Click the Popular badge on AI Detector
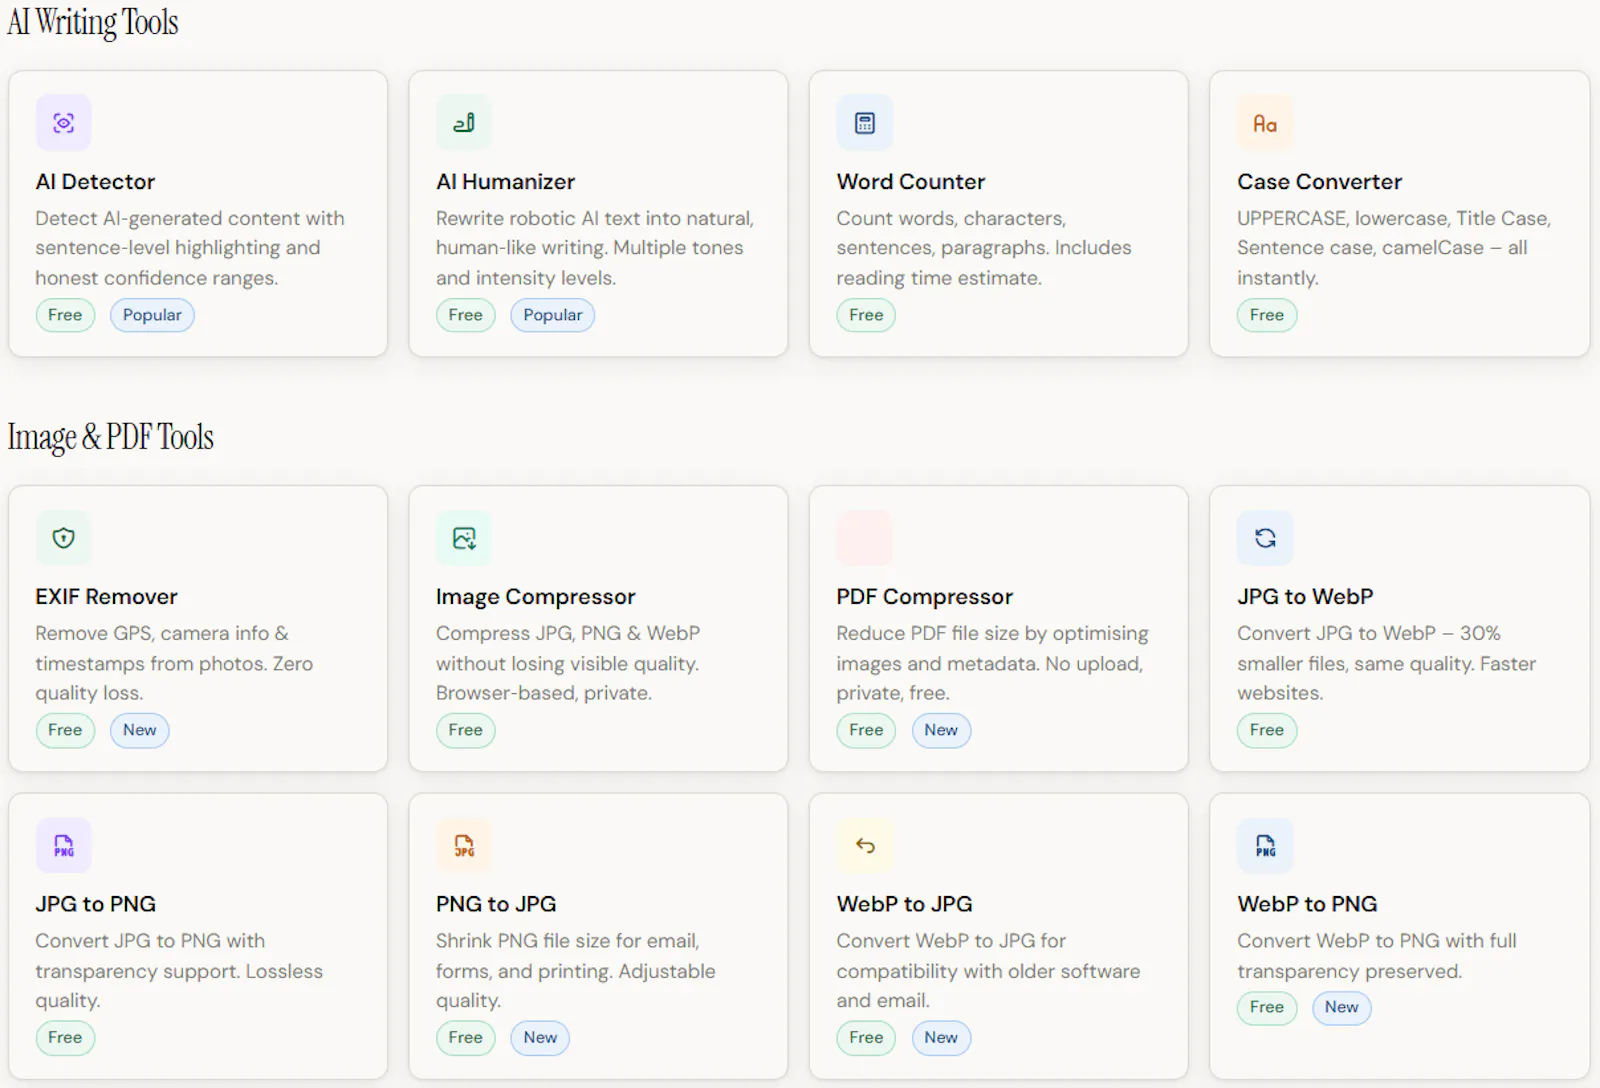Screen dimensions: 1600x1088 [152, 315]
